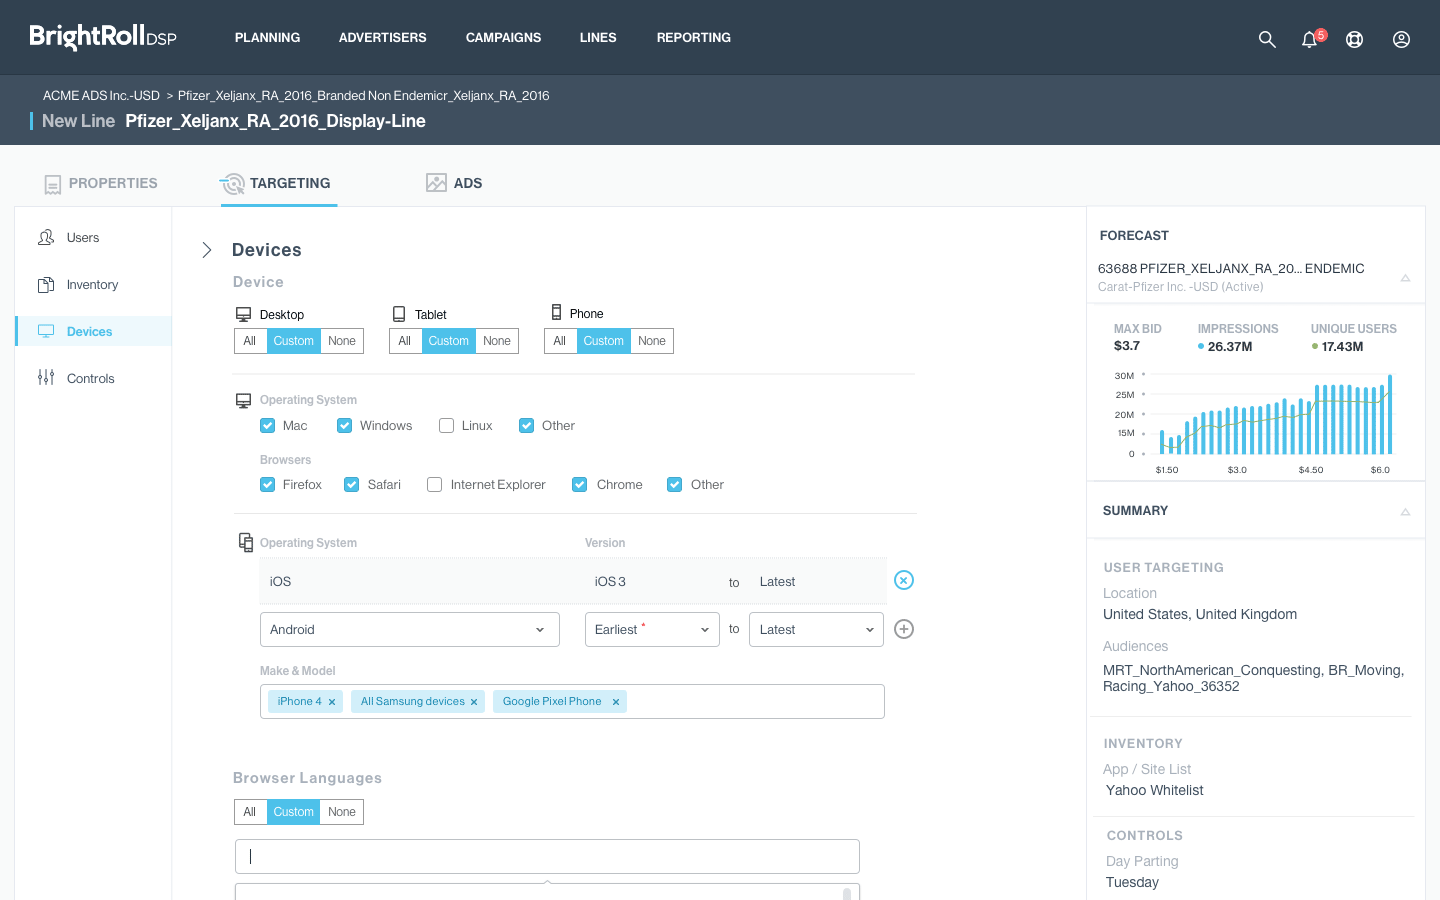Click the ACME ADS Inc.-USD breadcrumb link

click(100, 95)
